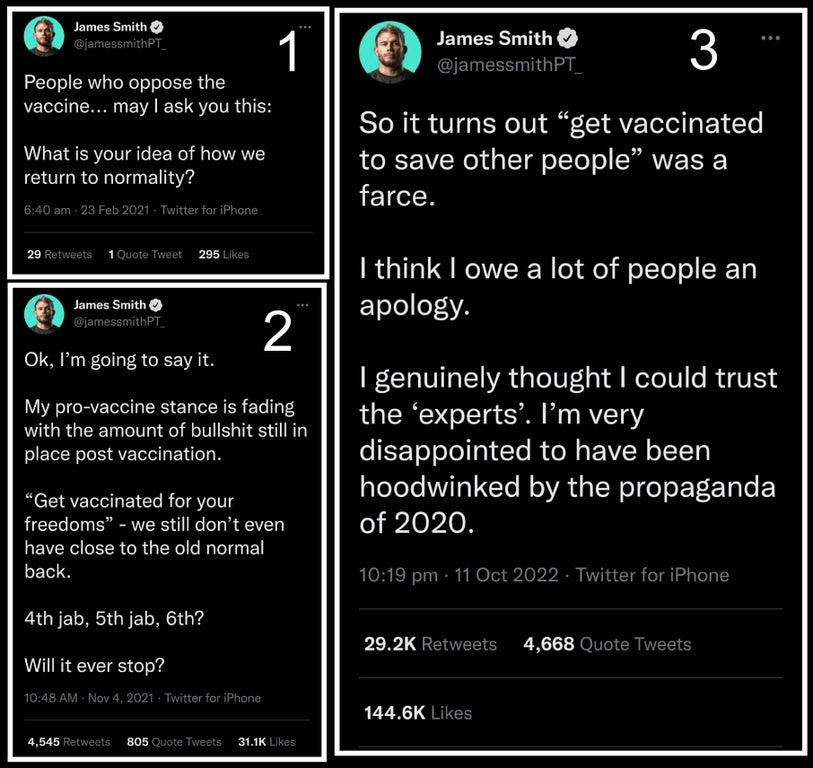The image size is (813, 768).
Task: Click the profile avatar on the return to normality tweet
Action: pos(44,36)
